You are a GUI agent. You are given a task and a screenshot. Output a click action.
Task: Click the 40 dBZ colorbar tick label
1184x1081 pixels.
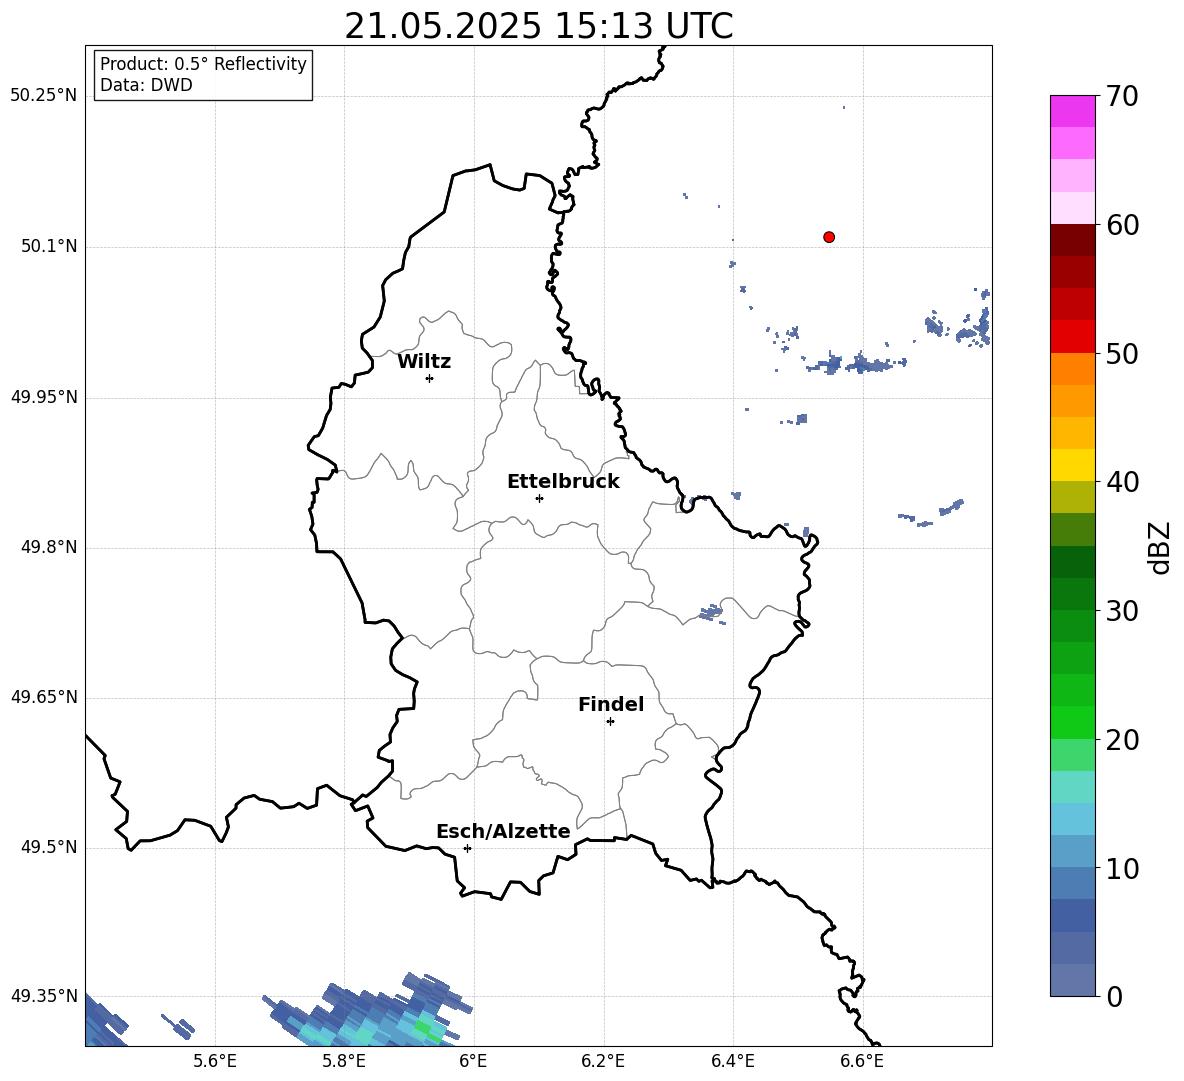(x=1122, y=482)
